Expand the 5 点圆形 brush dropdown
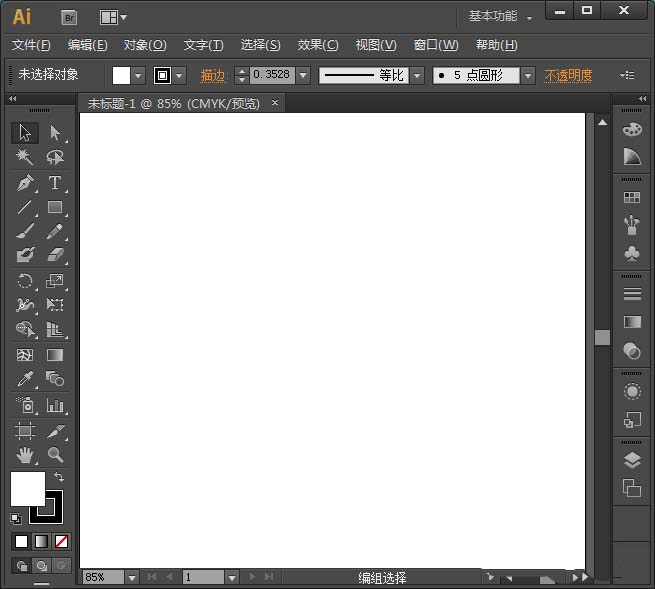Screen dimensions: 655x589 click(x=527, y=76)
